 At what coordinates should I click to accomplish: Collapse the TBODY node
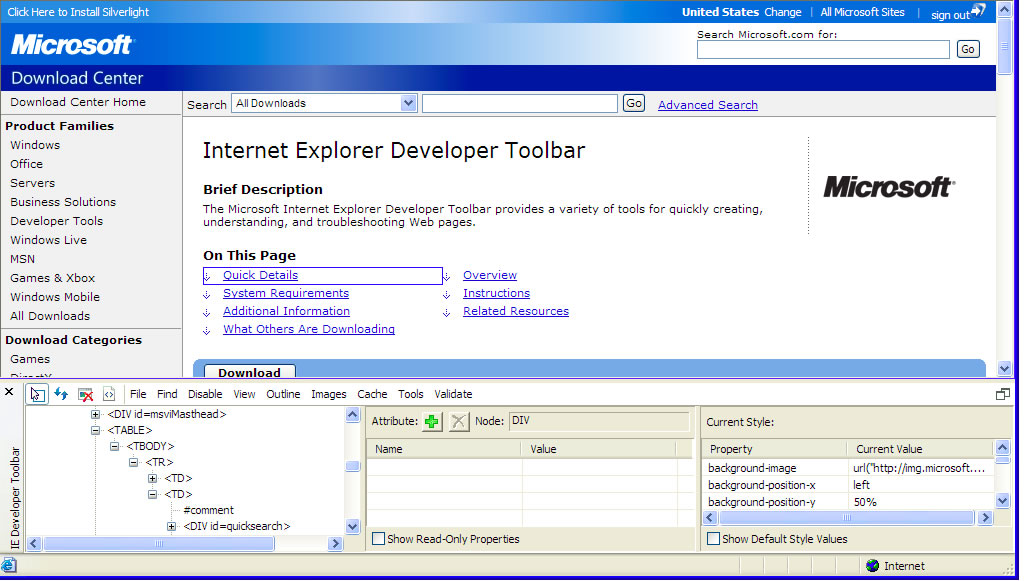click(x=114, y=446)
